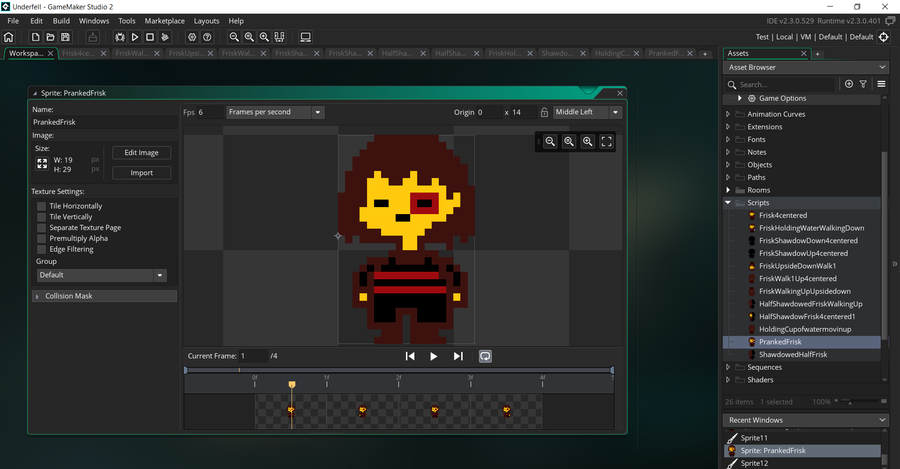The height and width of the screenshot is (469, 900).
Task: Enable Tile Vertically checkbox
Action: (41, 217)
